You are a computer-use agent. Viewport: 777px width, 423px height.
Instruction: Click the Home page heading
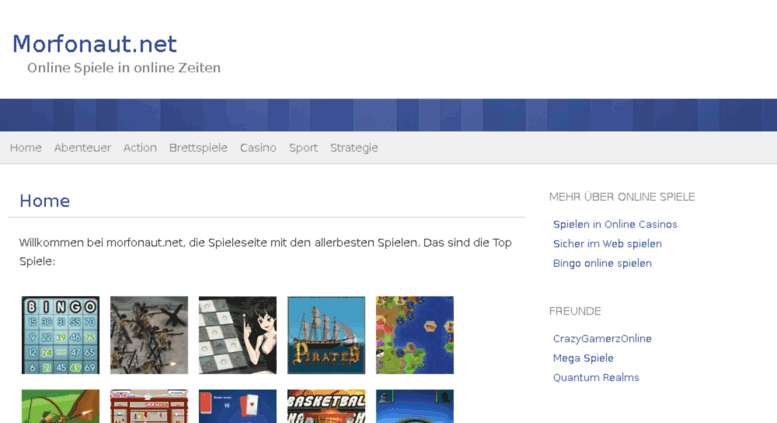pyautogui.click(x=45, y=201)
